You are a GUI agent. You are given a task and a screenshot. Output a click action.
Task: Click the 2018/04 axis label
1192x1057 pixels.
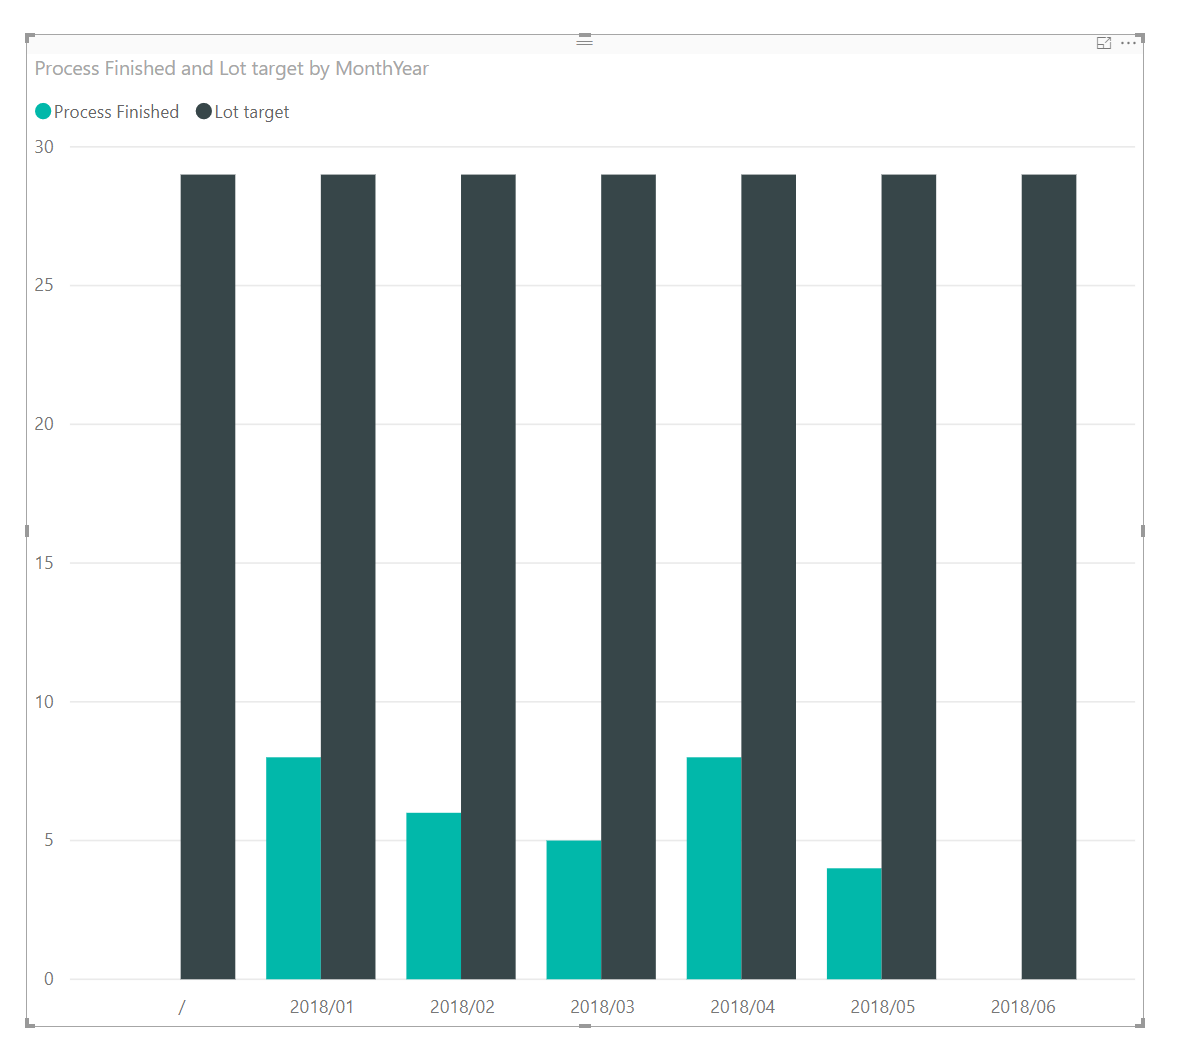743,1007
